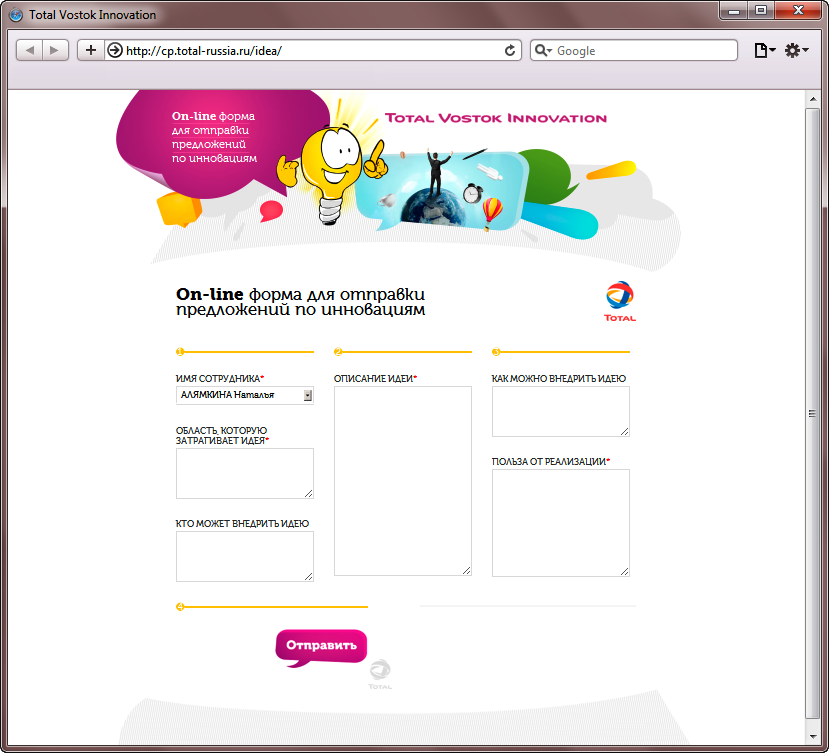Click the On-line форма для отправки heading

(300, 301)
